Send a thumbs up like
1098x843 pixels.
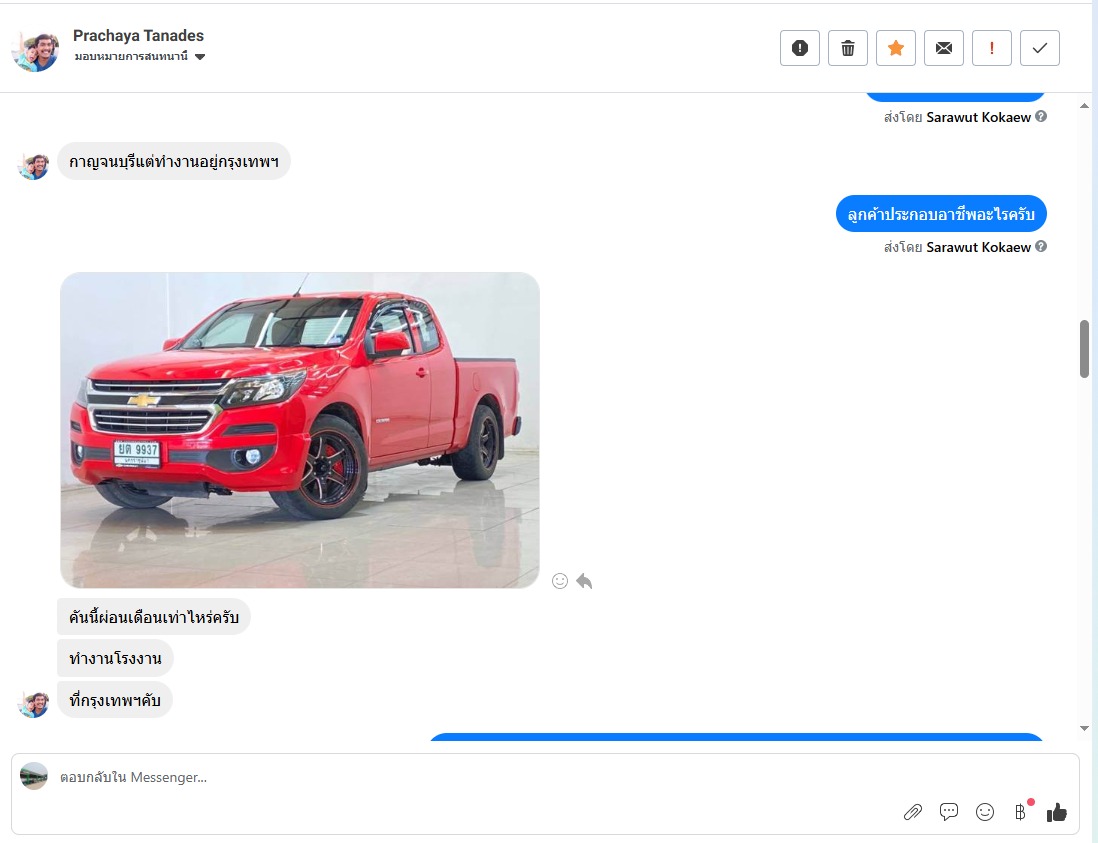(x=1057, y=812)
